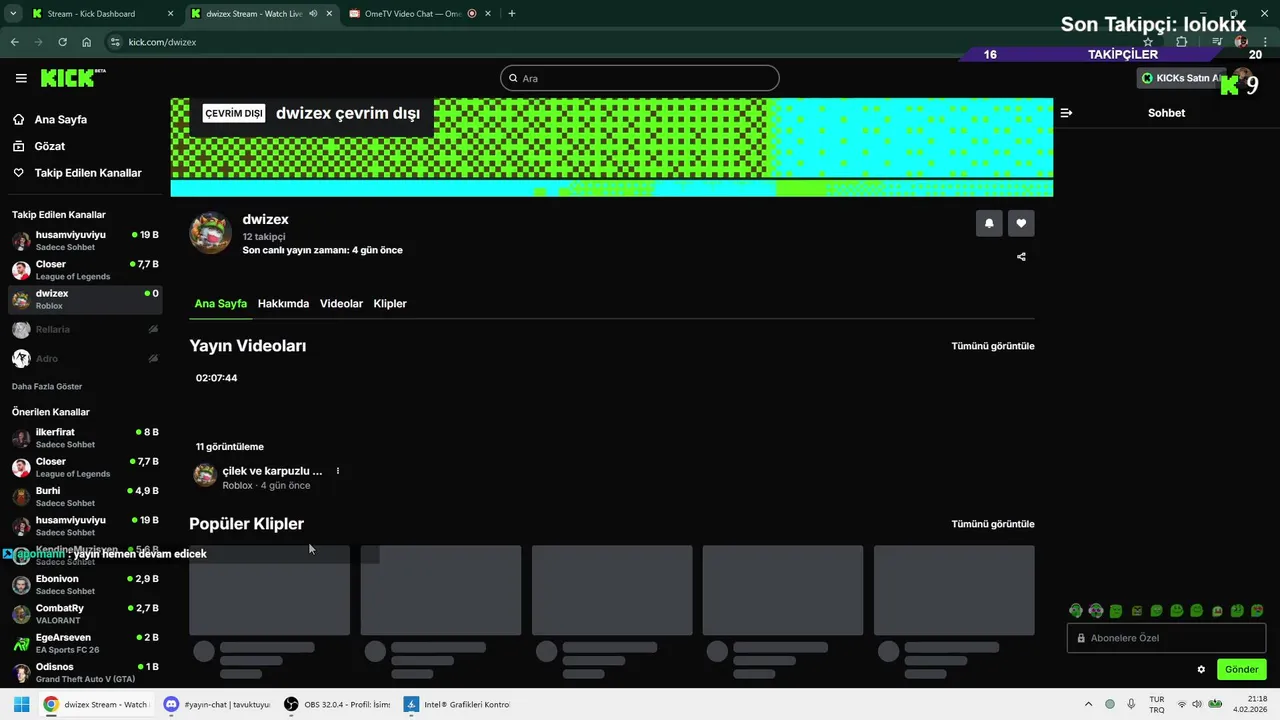Open video options three-dot menu

(x=338, y=471)
